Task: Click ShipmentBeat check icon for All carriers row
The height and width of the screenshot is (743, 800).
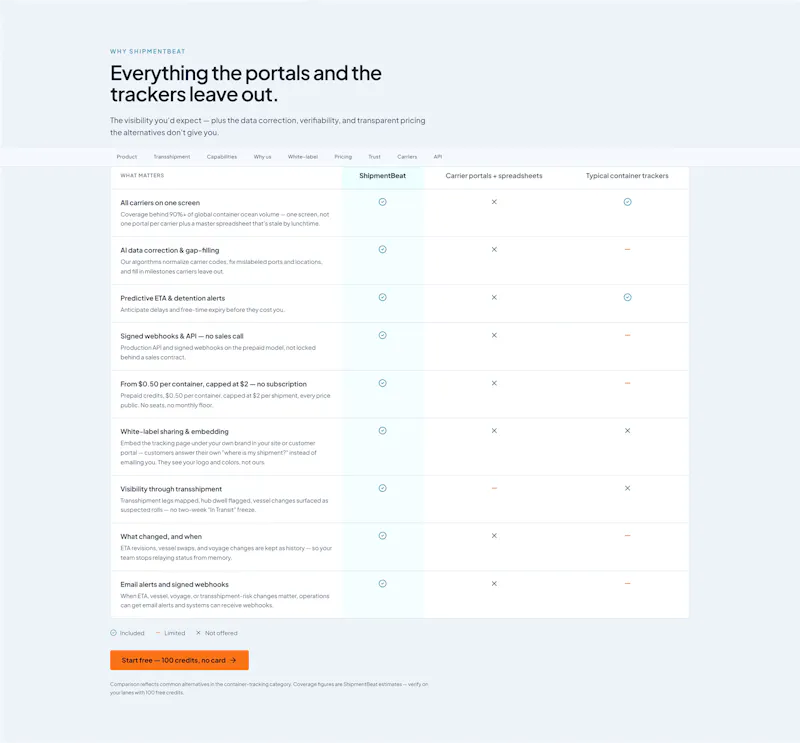Action: point(383,202)
